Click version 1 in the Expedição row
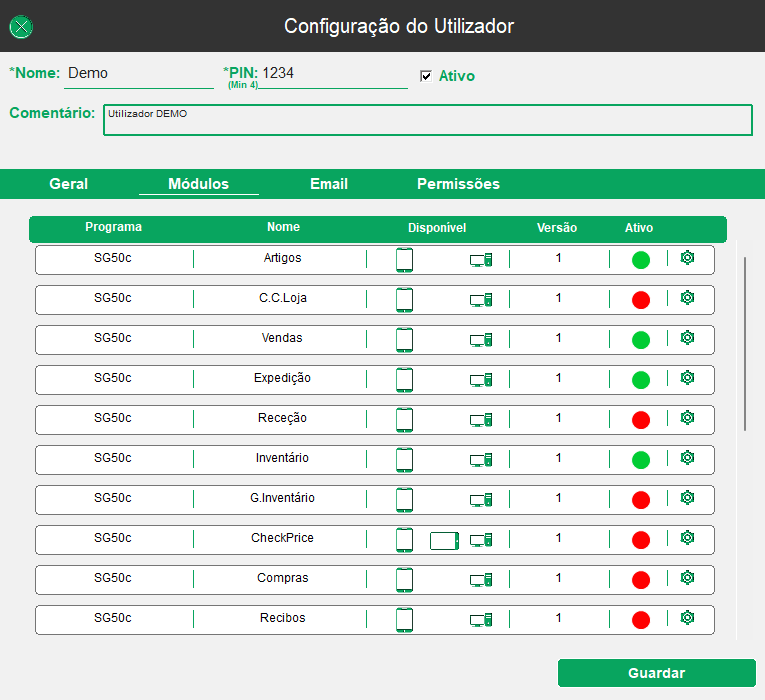Screen dimensions: 765x700 [x=558, y=378]
